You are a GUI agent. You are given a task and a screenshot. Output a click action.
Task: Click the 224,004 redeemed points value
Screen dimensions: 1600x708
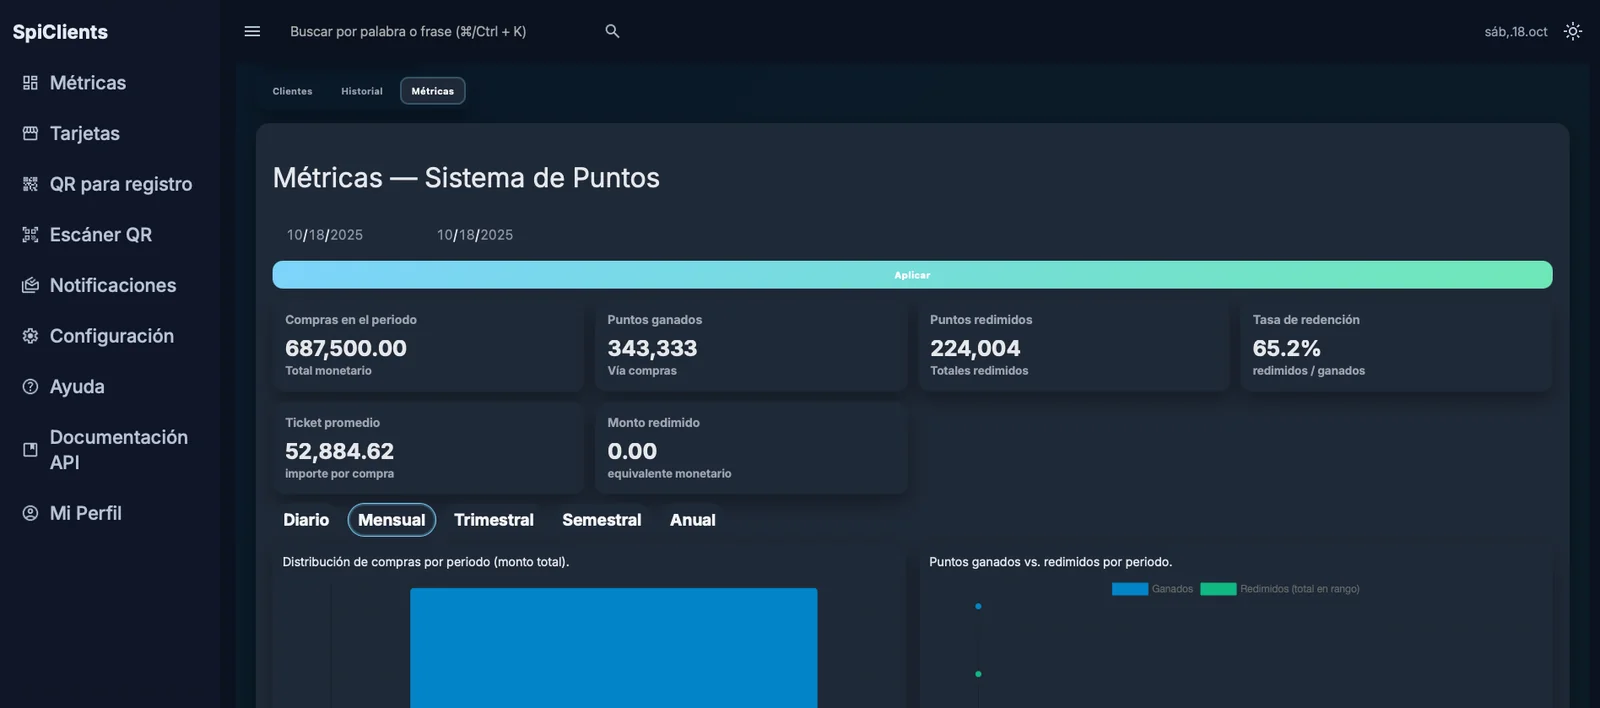[x=975, y=348]
